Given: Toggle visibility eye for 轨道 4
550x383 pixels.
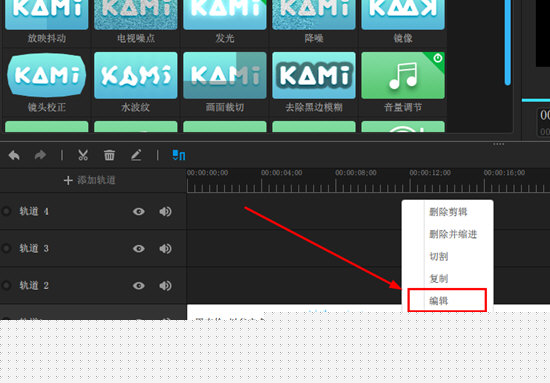Looking at the screenshot, I should pyautogui.click(x=139, y=211).
